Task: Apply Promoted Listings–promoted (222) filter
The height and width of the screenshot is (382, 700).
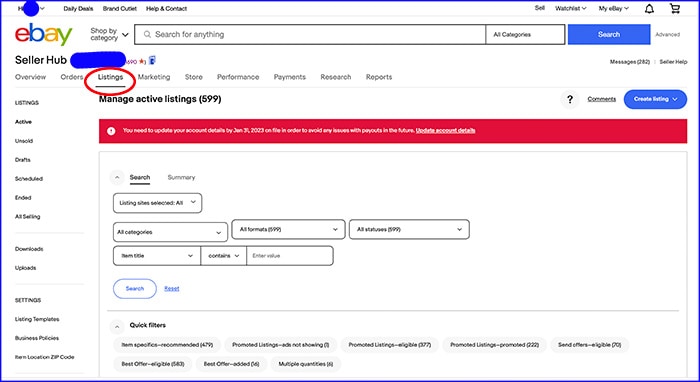Action: [495, 345]
